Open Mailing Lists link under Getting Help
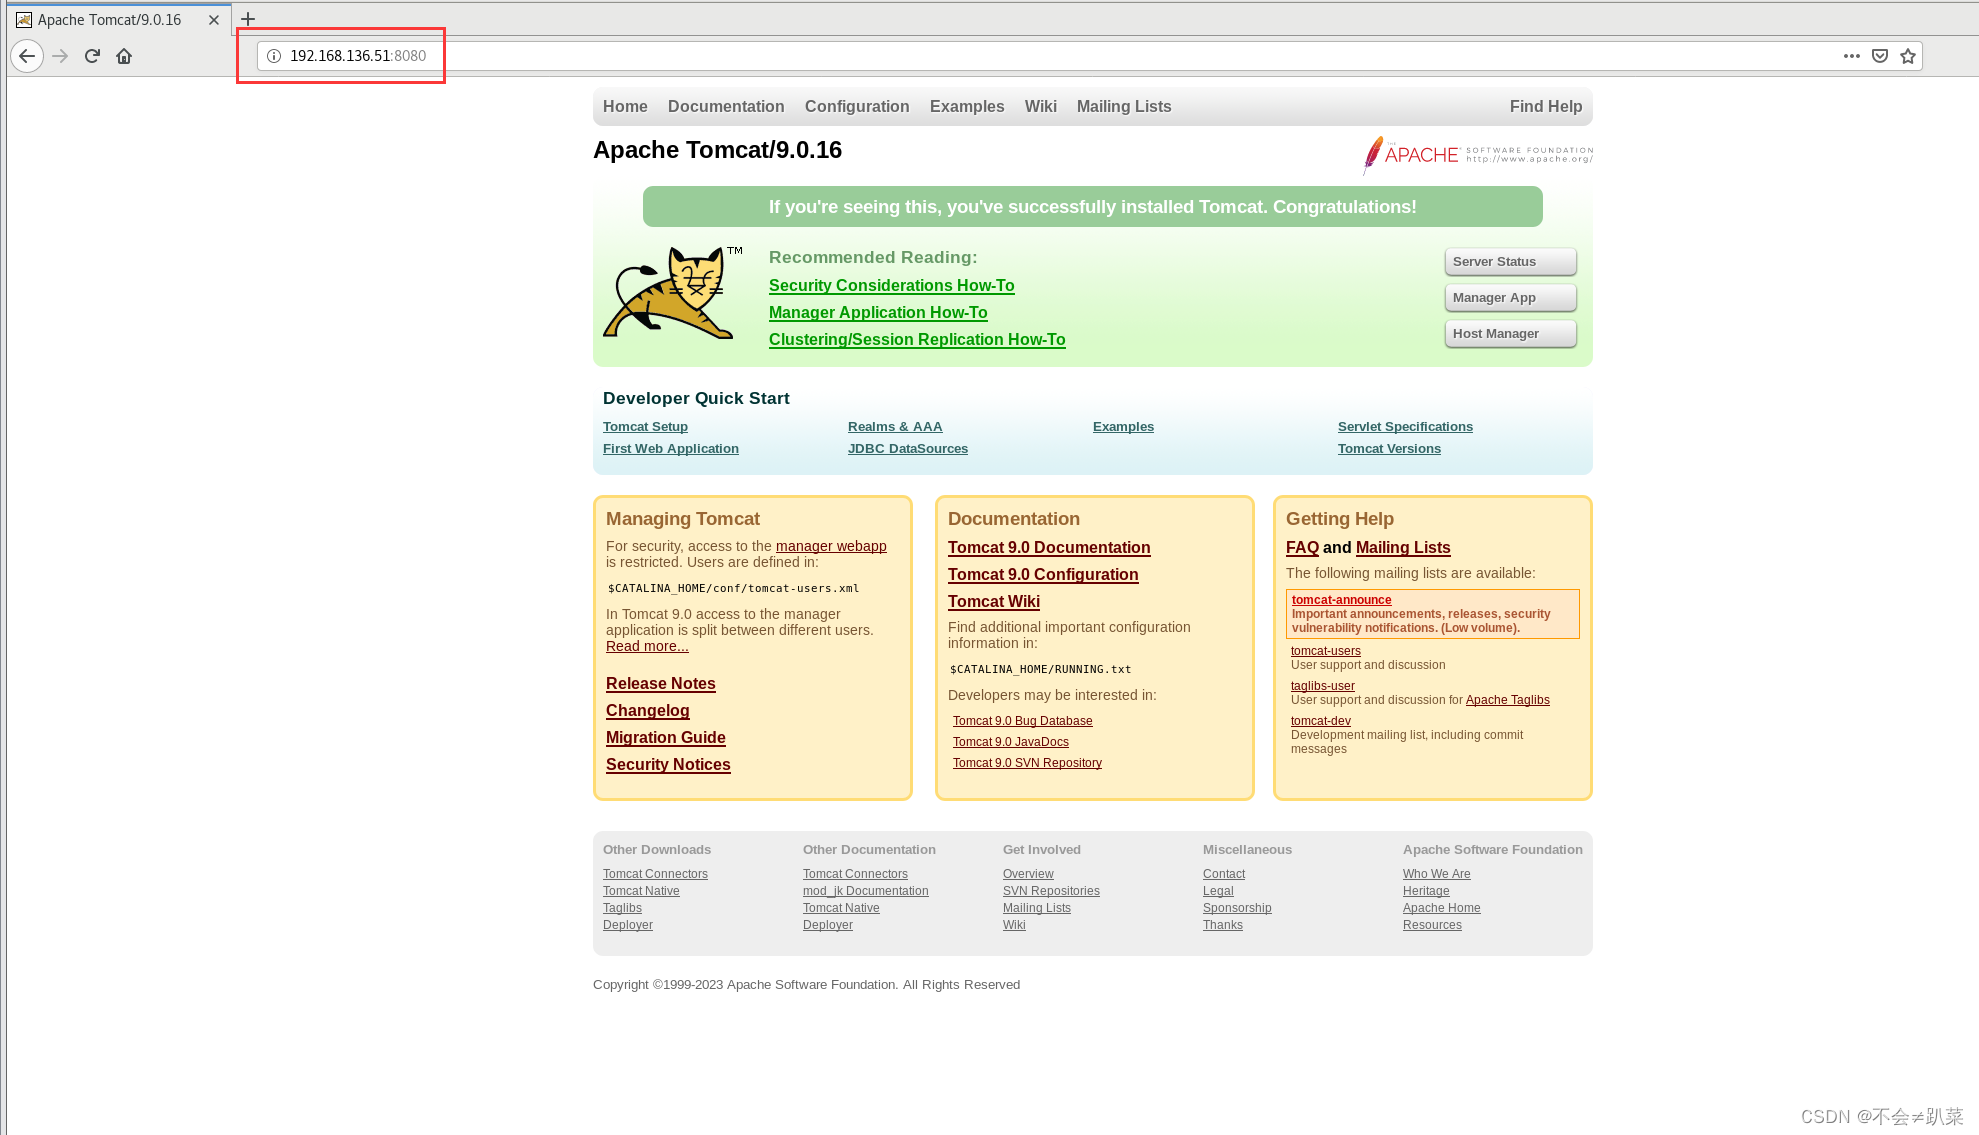The width and height of the screenshot is (1979, 1135). pos(1403,548)
